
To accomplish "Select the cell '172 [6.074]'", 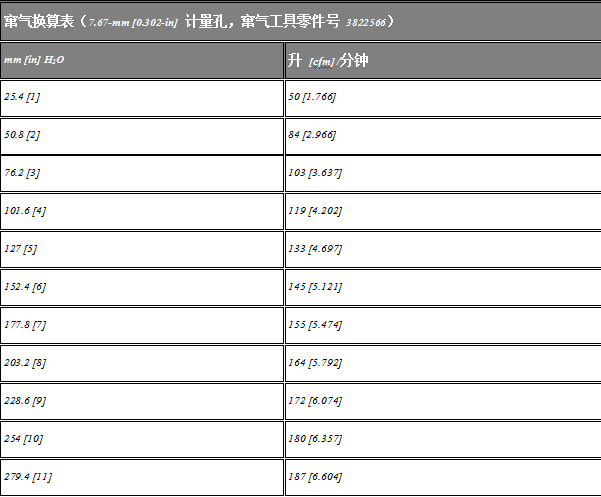I will [443, 401].
